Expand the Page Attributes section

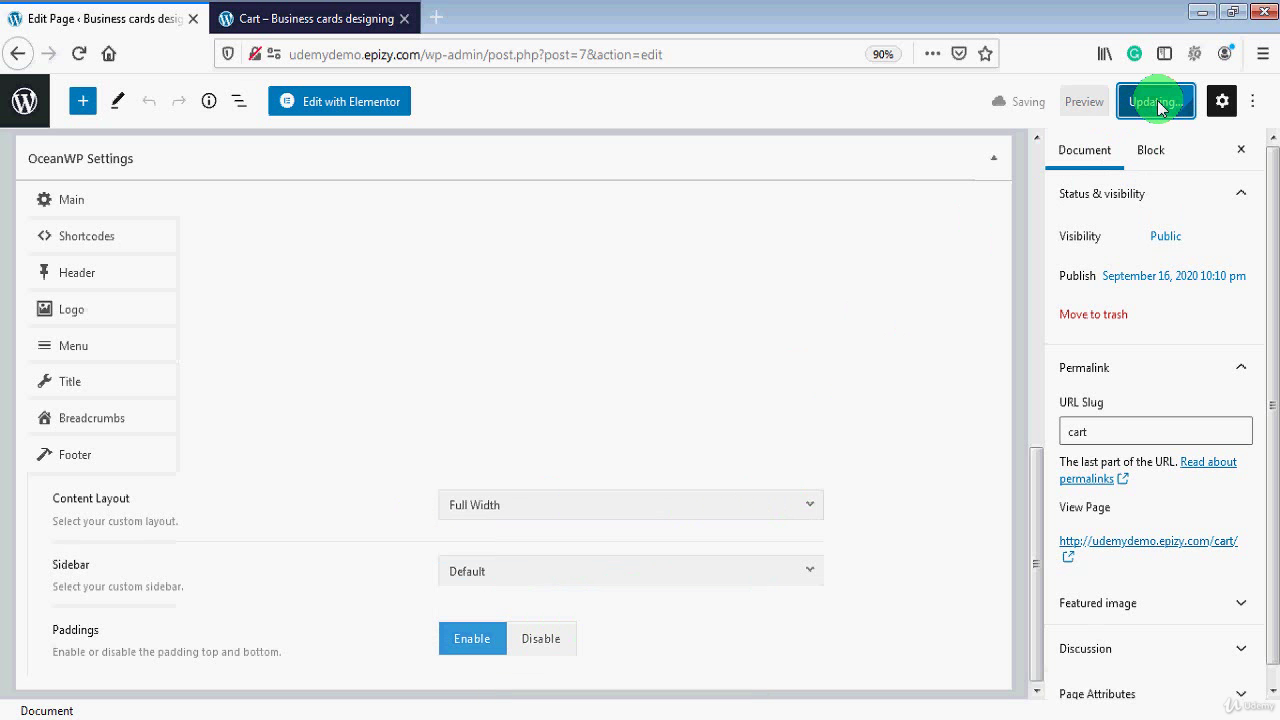click(x=1241, y=693)
